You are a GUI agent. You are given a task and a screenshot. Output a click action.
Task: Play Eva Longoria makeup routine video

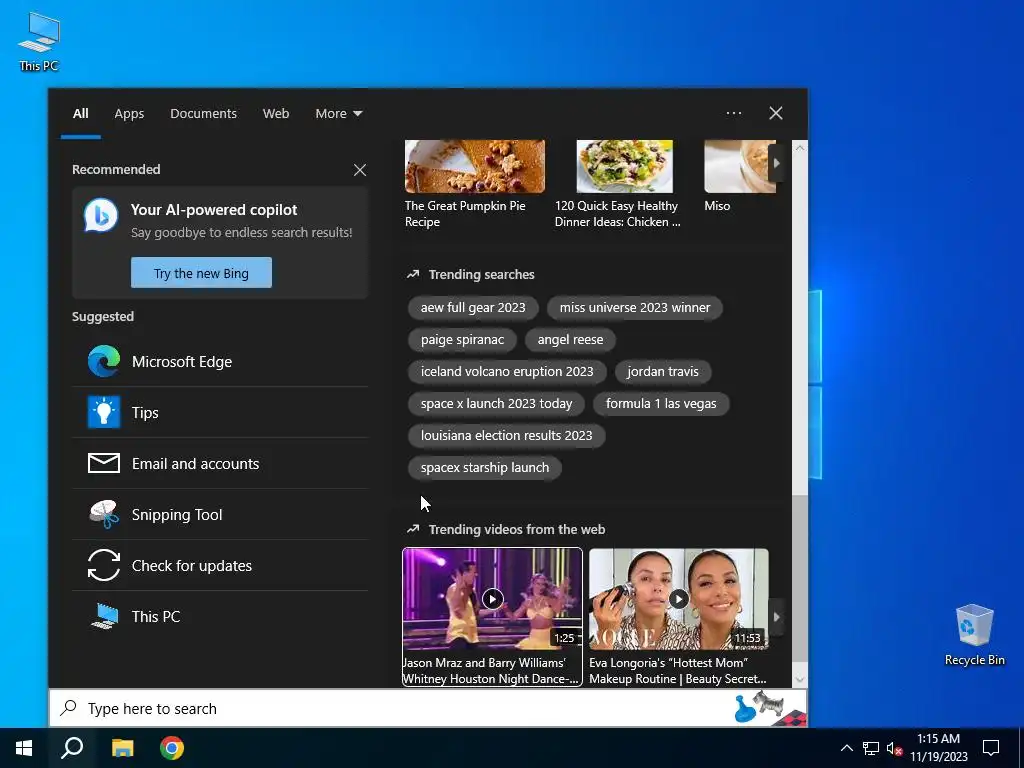click(679, 599)
